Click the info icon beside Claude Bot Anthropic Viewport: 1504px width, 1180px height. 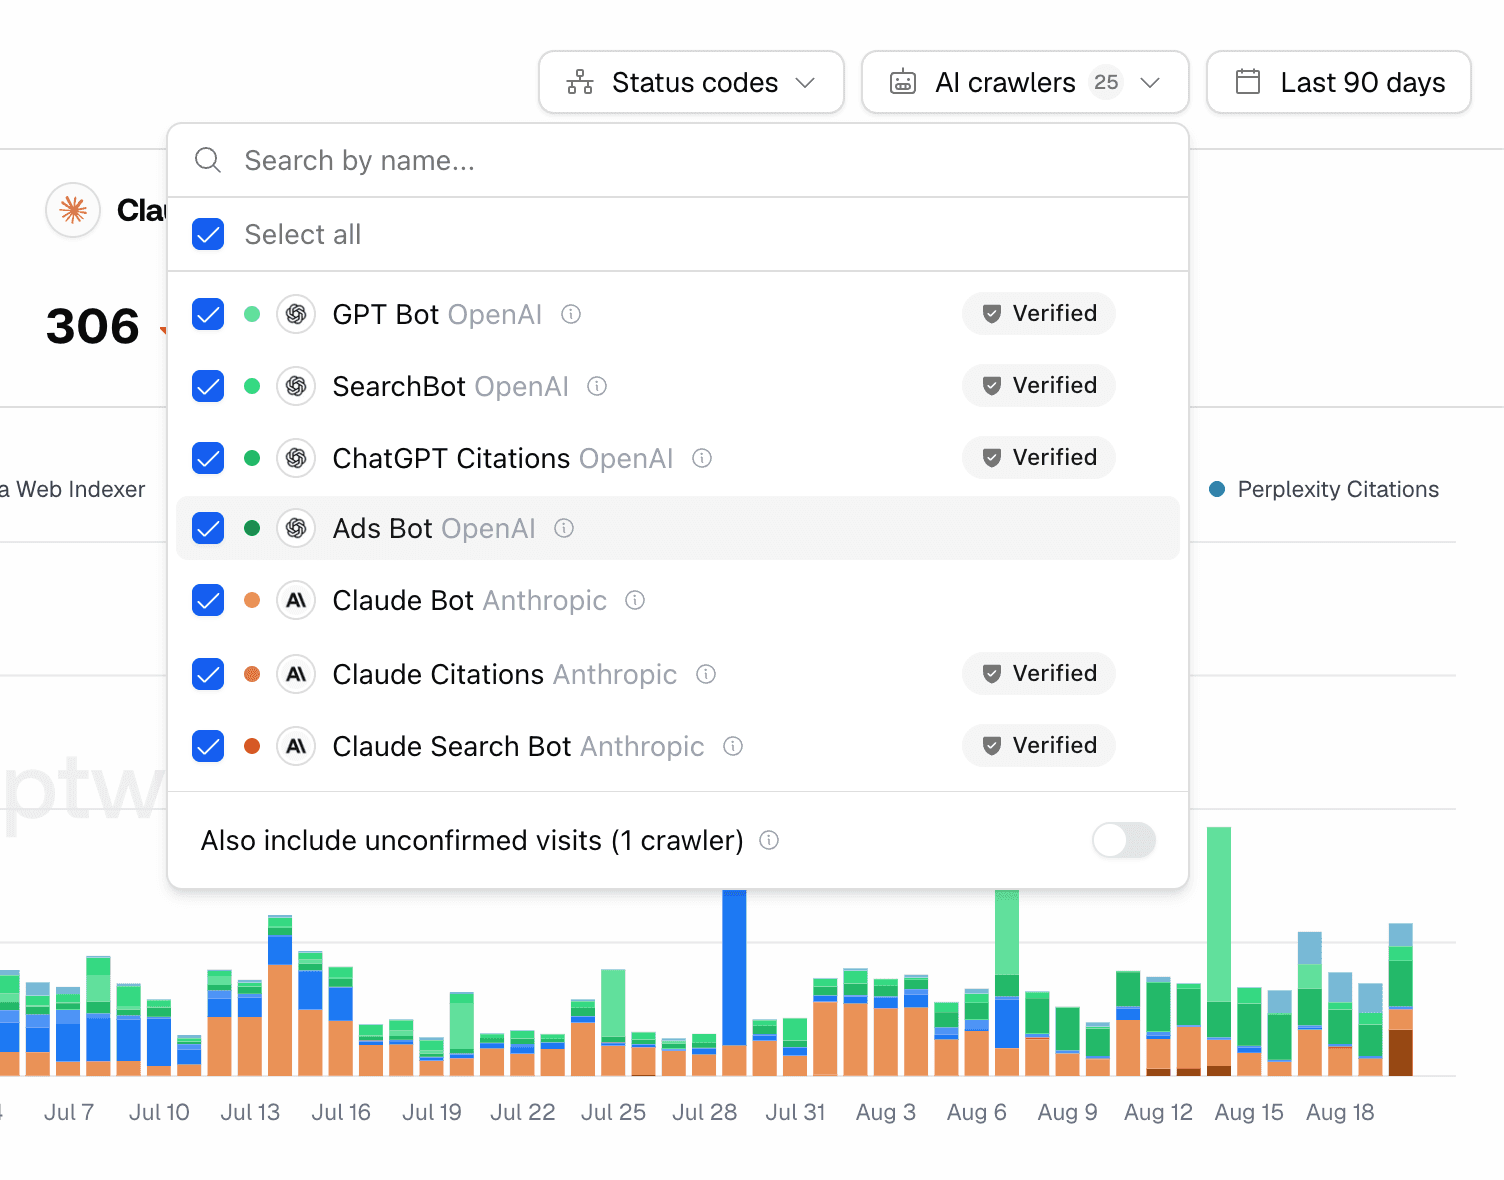point(635,600)
